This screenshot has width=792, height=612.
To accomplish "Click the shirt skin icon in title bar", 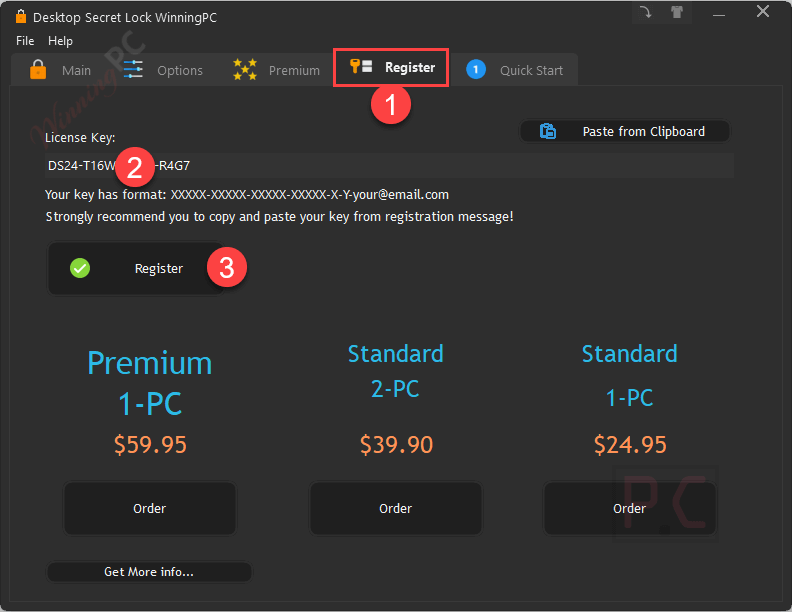I will 677,12.
